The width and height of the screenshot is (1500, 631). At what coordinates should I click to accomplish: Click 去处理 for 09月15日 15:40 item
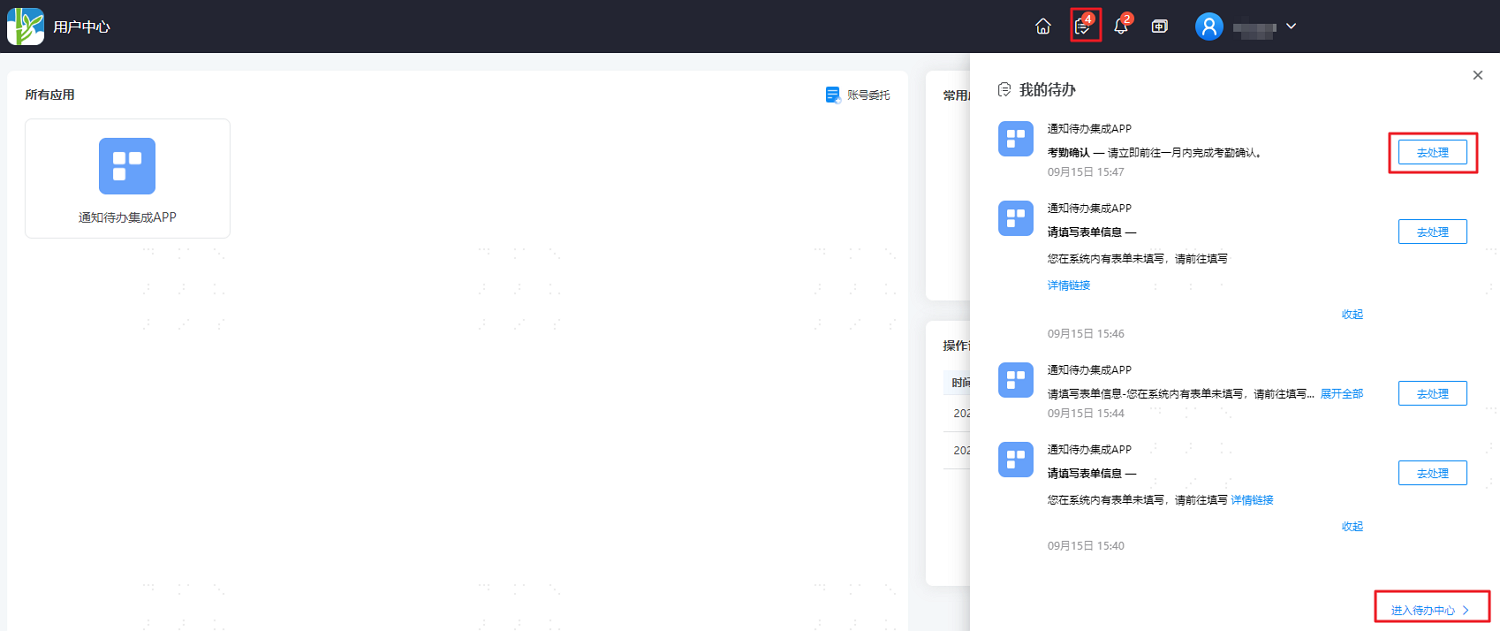point(1432,473)
